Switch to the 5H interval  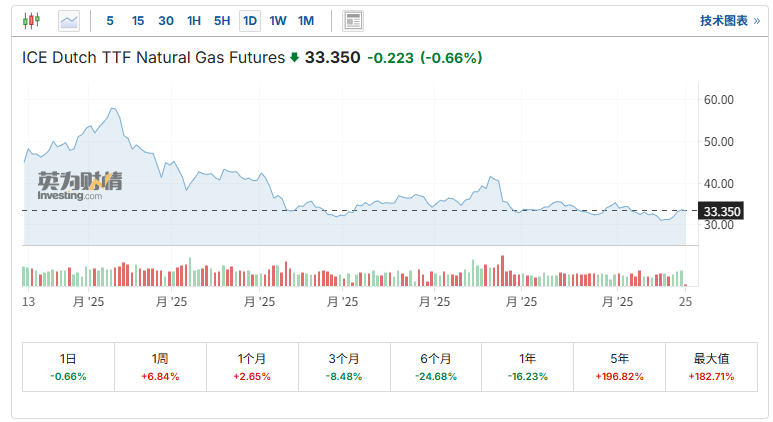pyautogui.click(x=222, y=20)
